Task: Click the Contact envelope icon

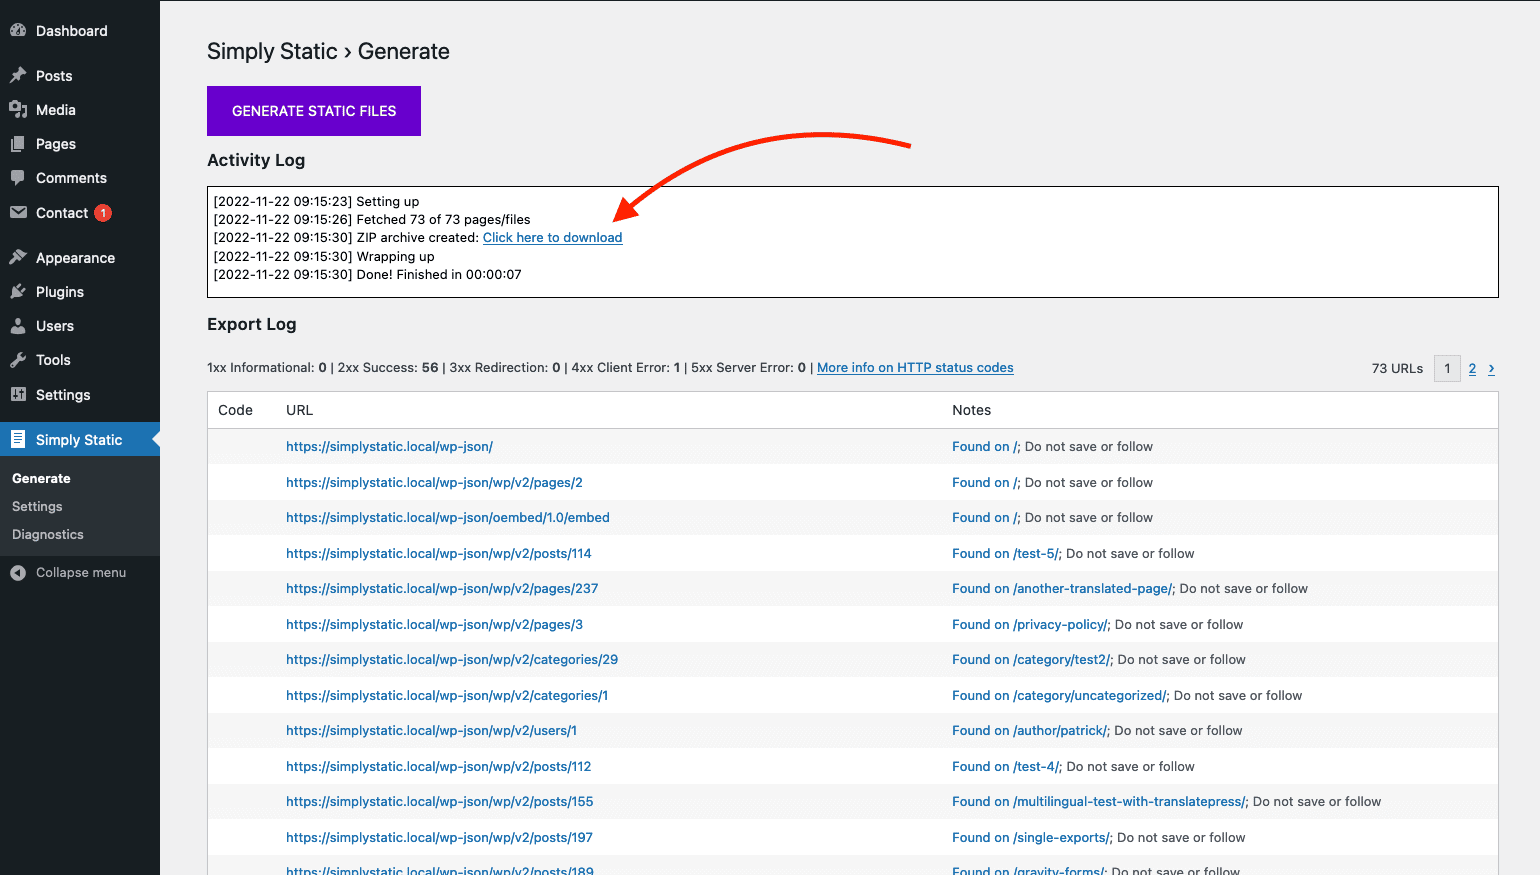Action: click(18, 213)
